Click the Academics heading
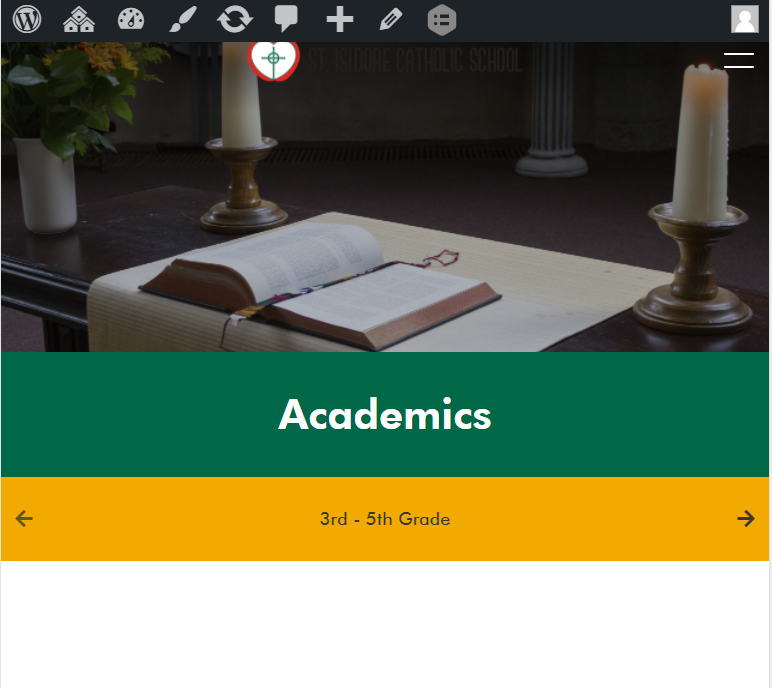Screen dimensions: 772x688 385,415
